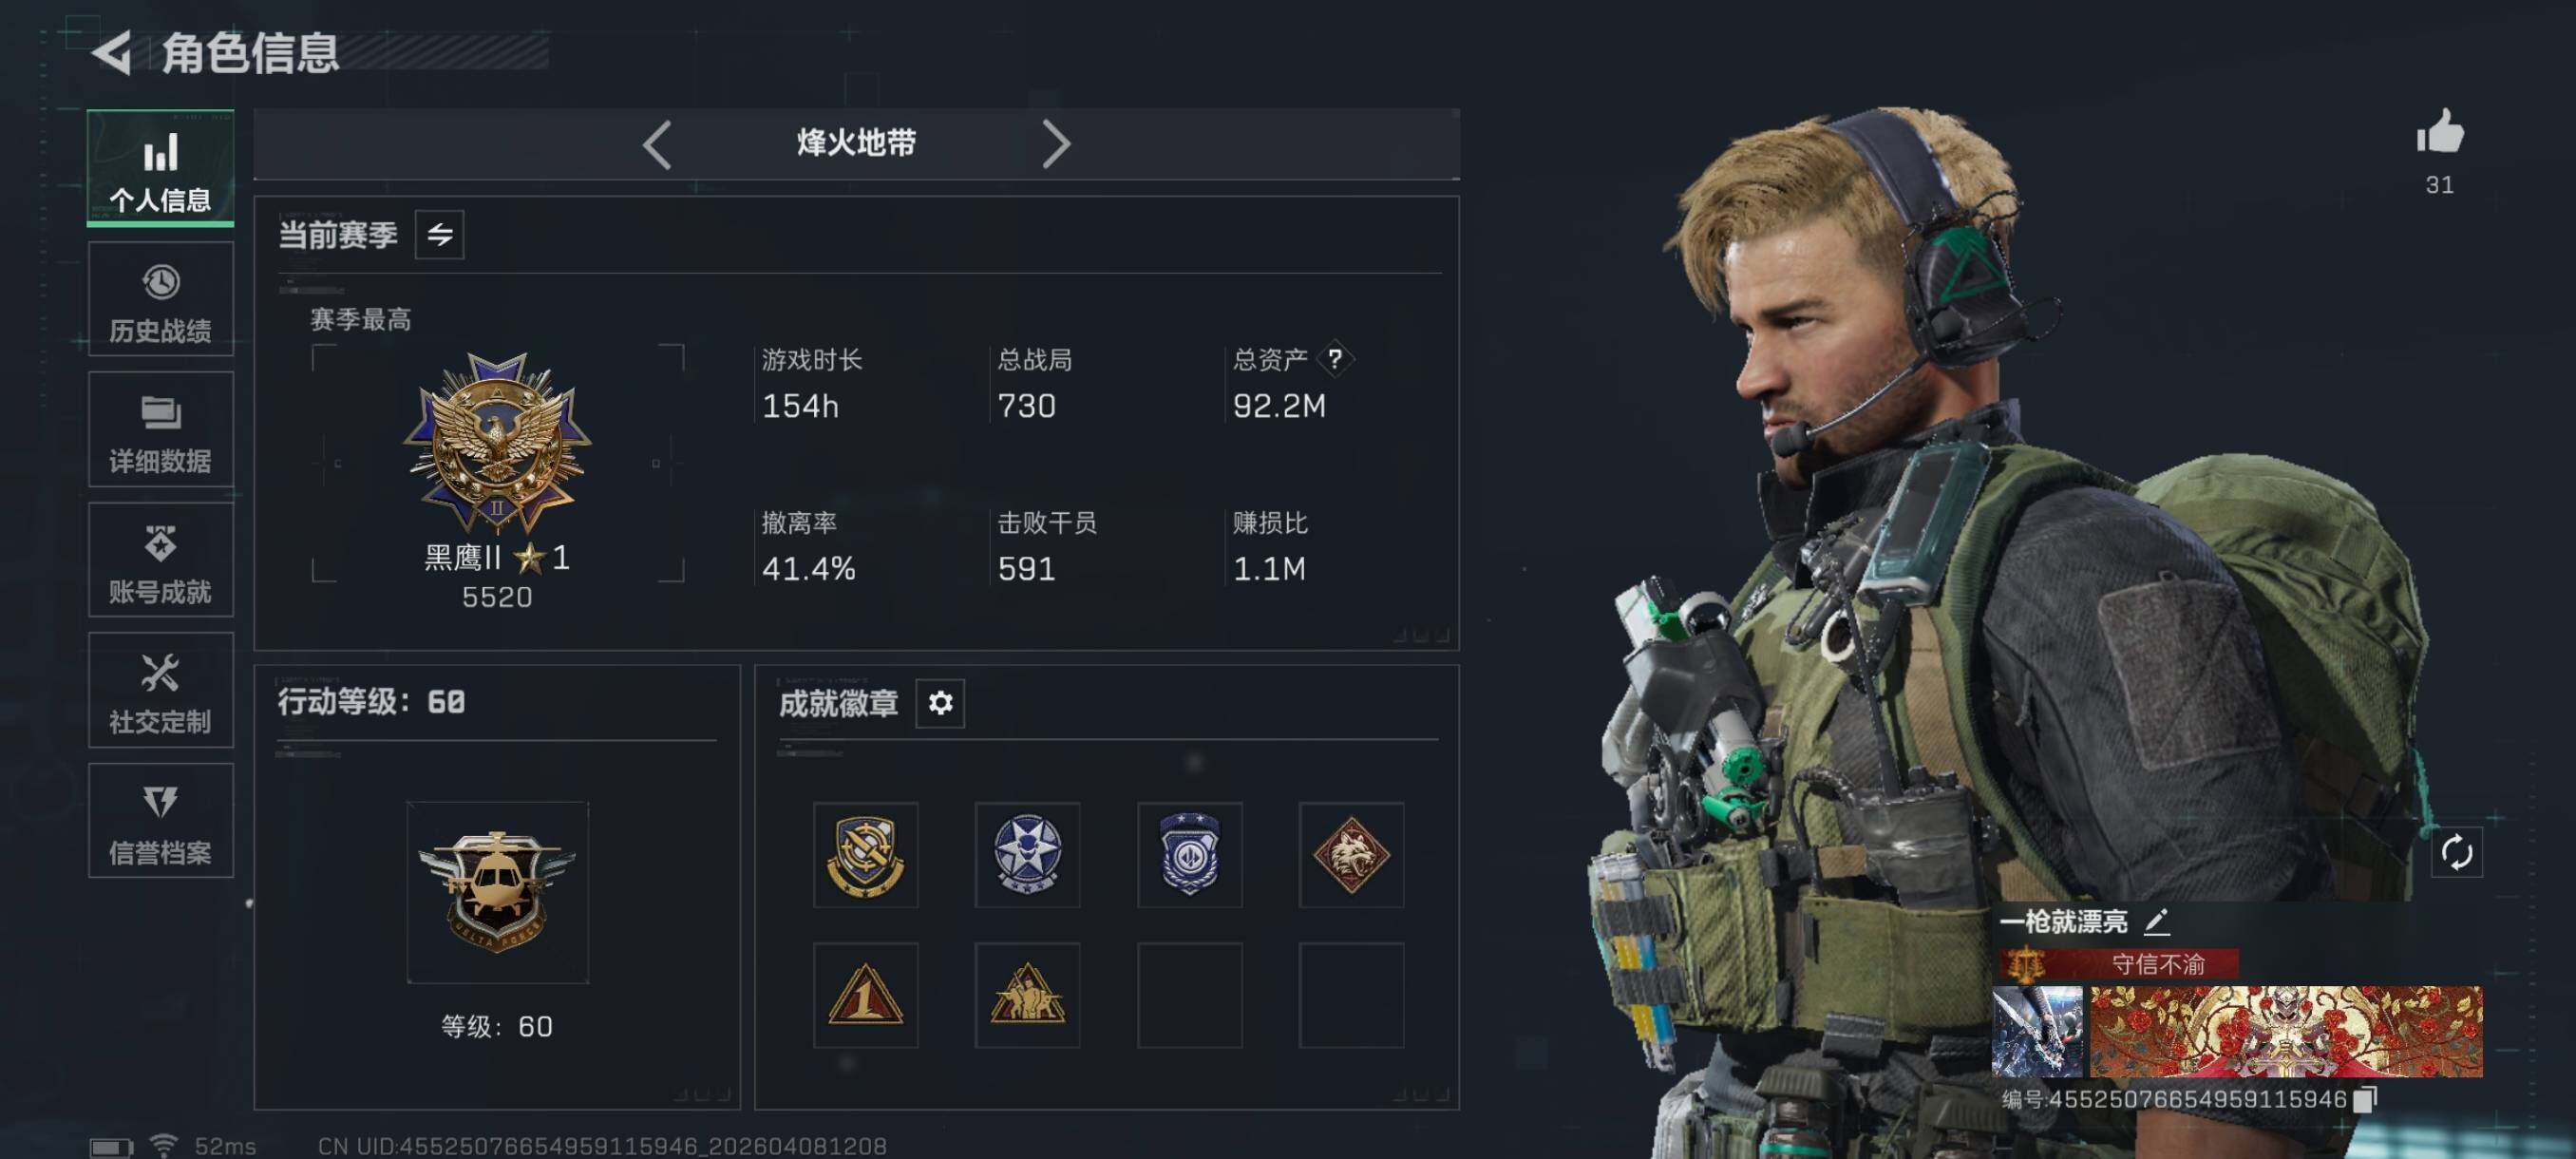
Task: Switch to previous mode with left chevron
Action: 657,145
